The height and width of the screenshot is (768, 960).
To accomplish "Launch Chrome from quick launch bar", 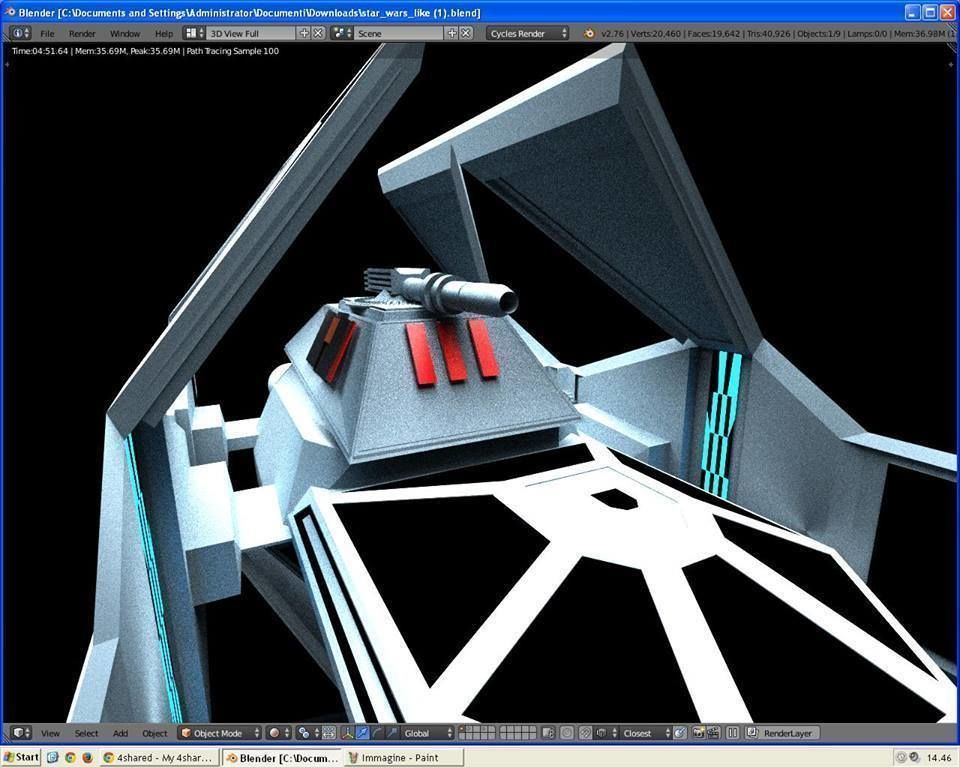I will click(x=70, y=758).
